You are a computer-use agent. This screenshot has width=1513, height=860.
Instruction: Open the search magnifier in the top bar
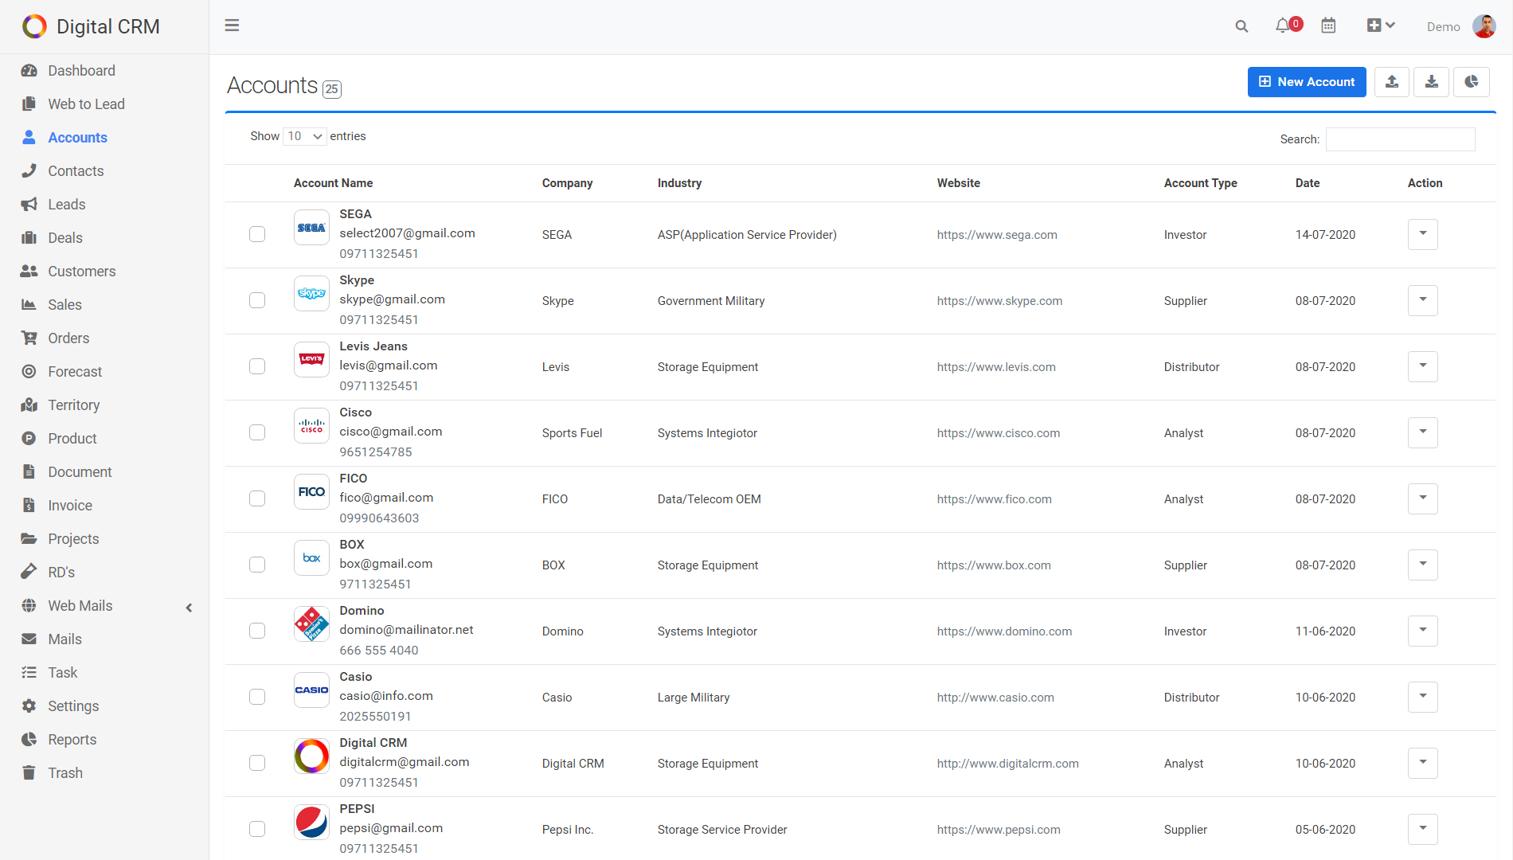[x=1241, y=27]
